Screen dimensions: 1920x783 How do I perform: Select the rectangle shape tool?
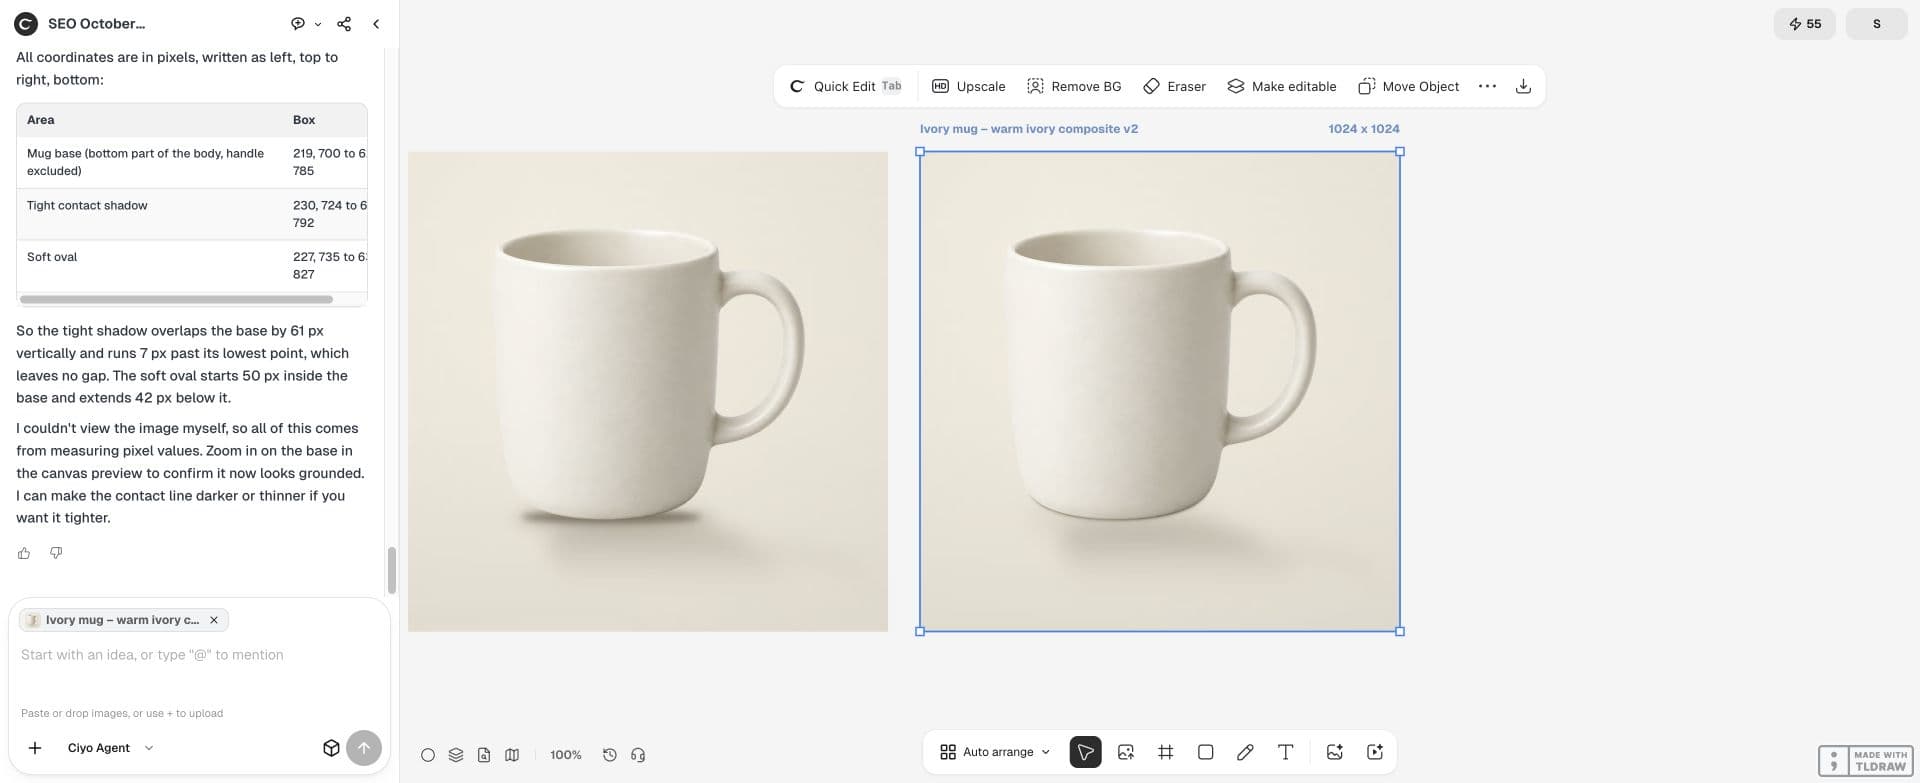[1205, 752]
